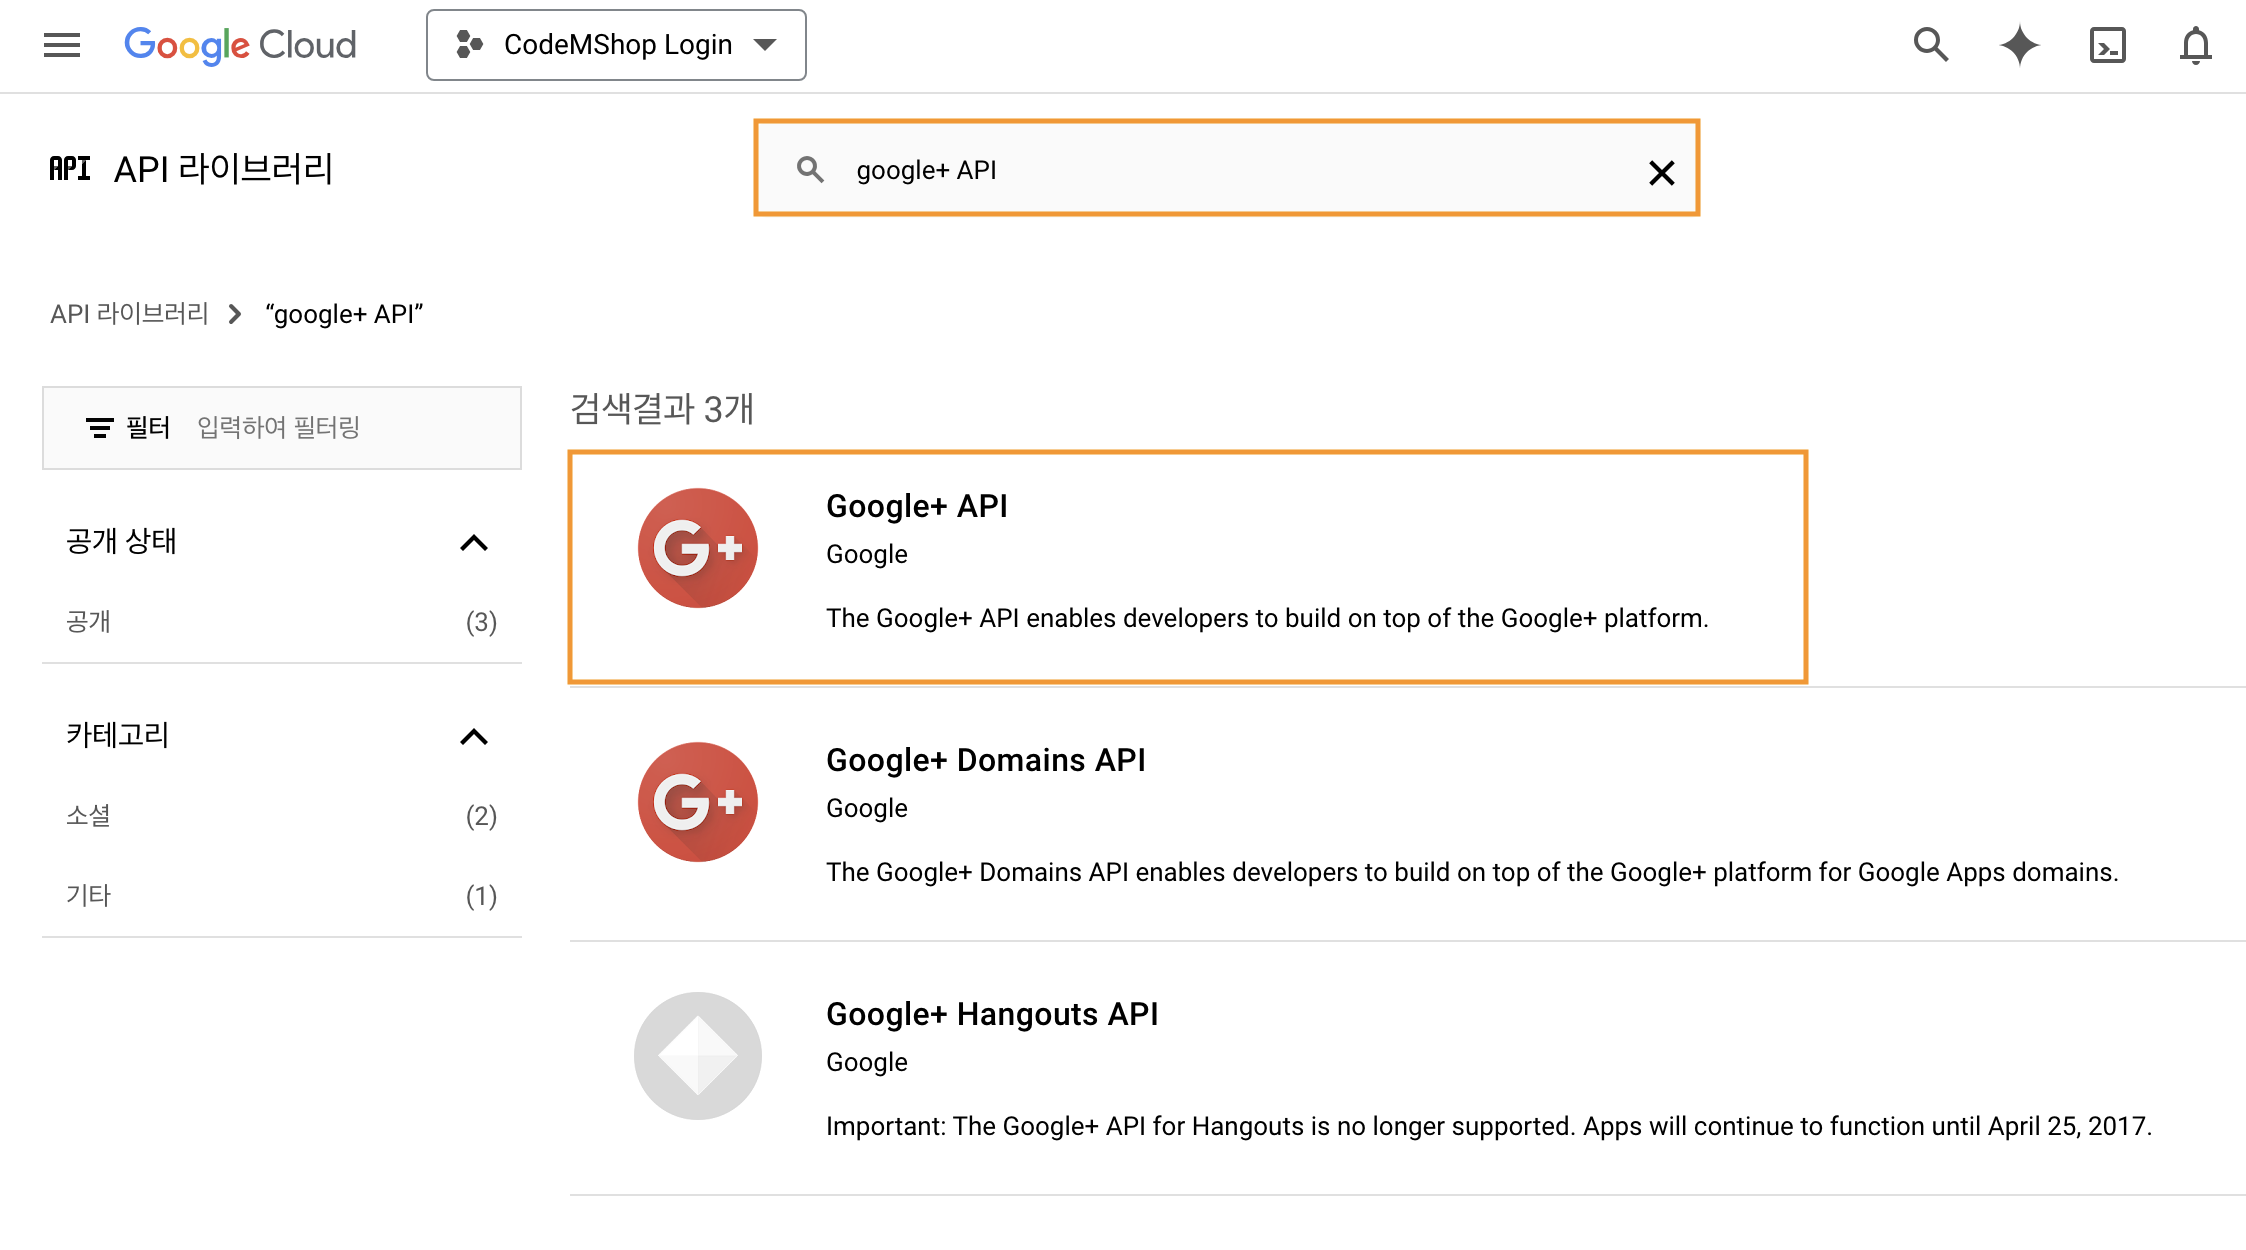Click the search icon inside the API search box

point(810,170)
